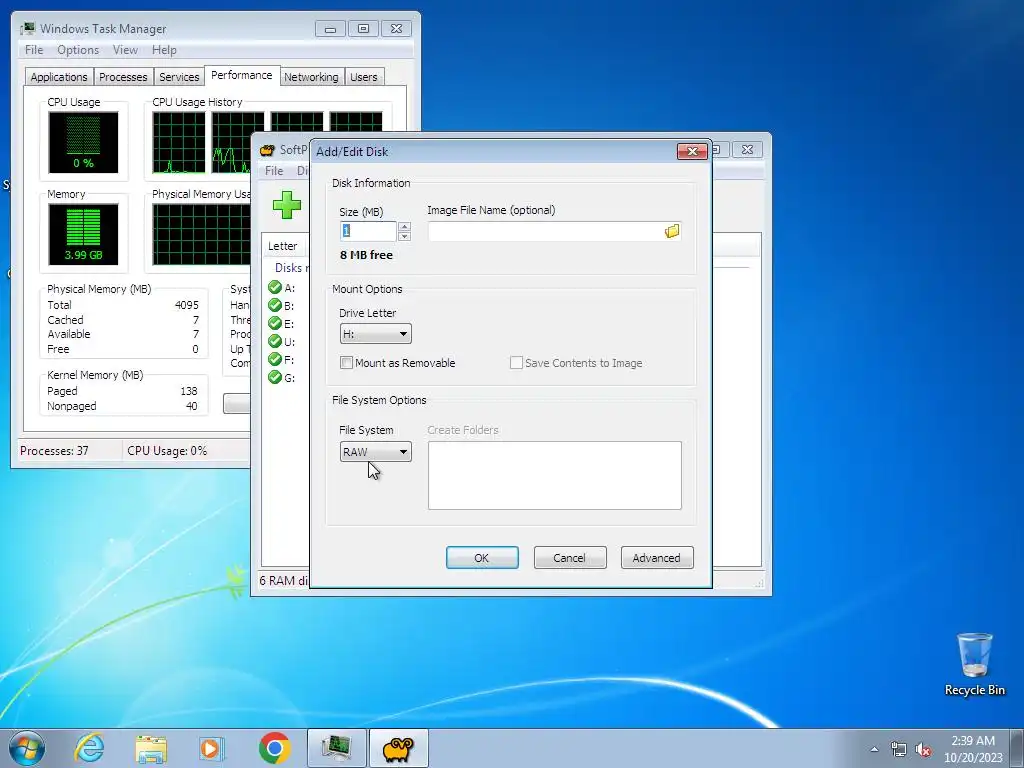The height and width of the screenshot is (768, 1024).
Task: Switch to Networking tab
Action: tap(311, 77)
